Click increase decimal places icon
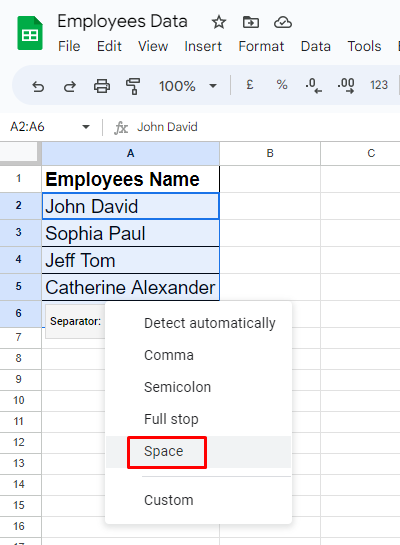 [x=346, y=86]
